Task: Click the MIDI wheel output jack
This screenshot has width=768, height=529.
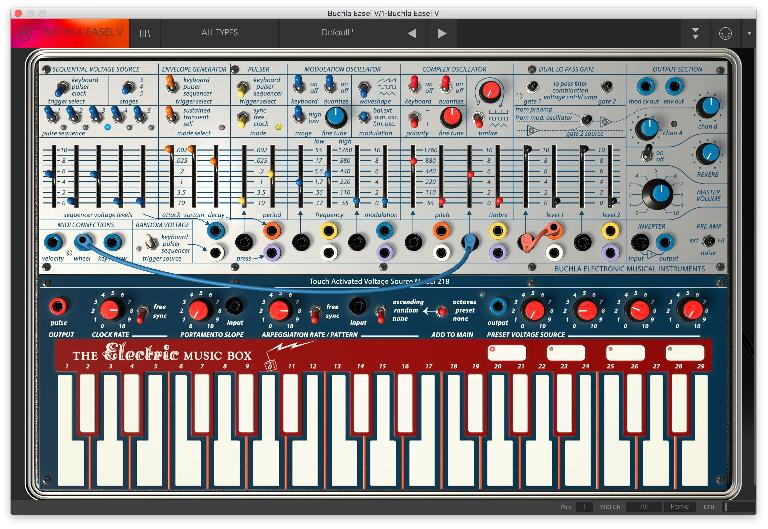Action: click(82, 242)
